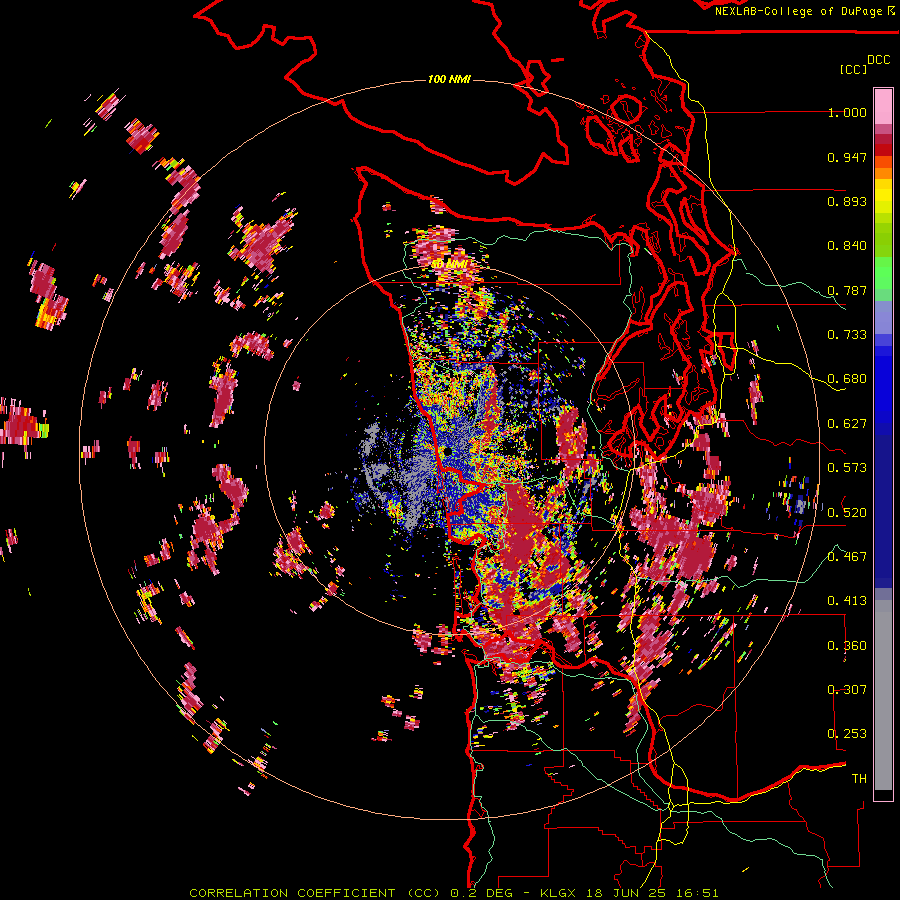Select the 1.000 scale value

click(x=847, y=112)
